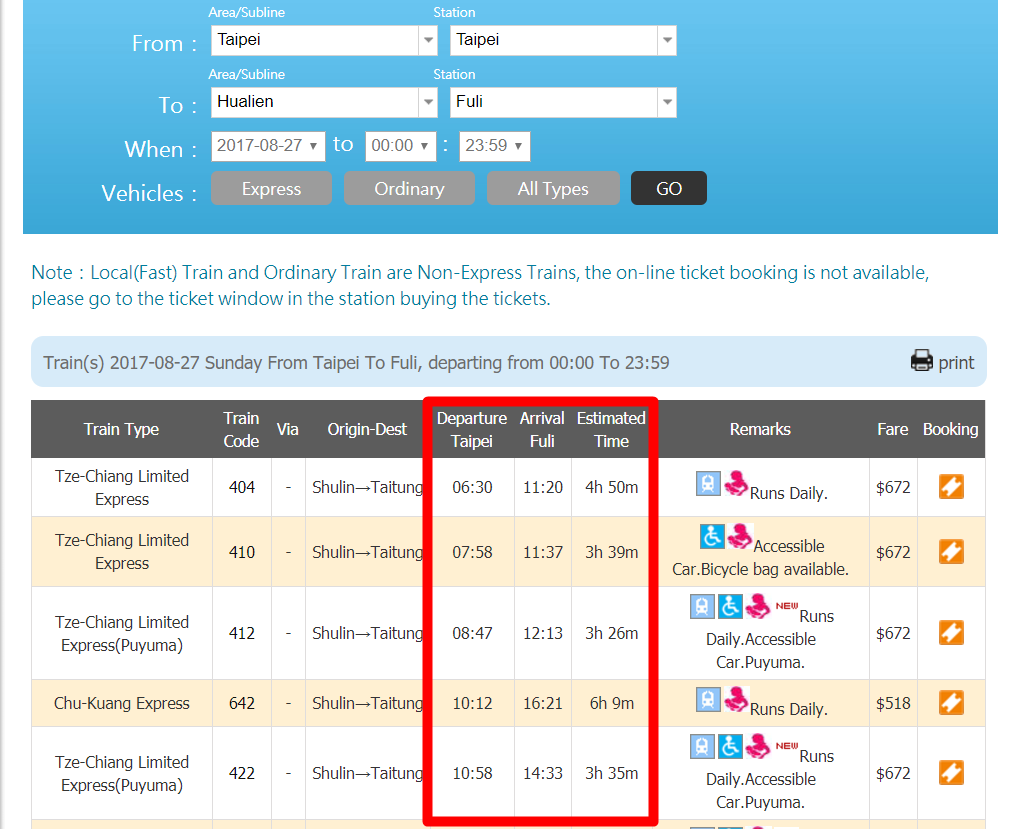This screenshot has height=829, width=1014.
Task: Click wheelchair icon in train 410 remarks
Action: click(712, 537)
